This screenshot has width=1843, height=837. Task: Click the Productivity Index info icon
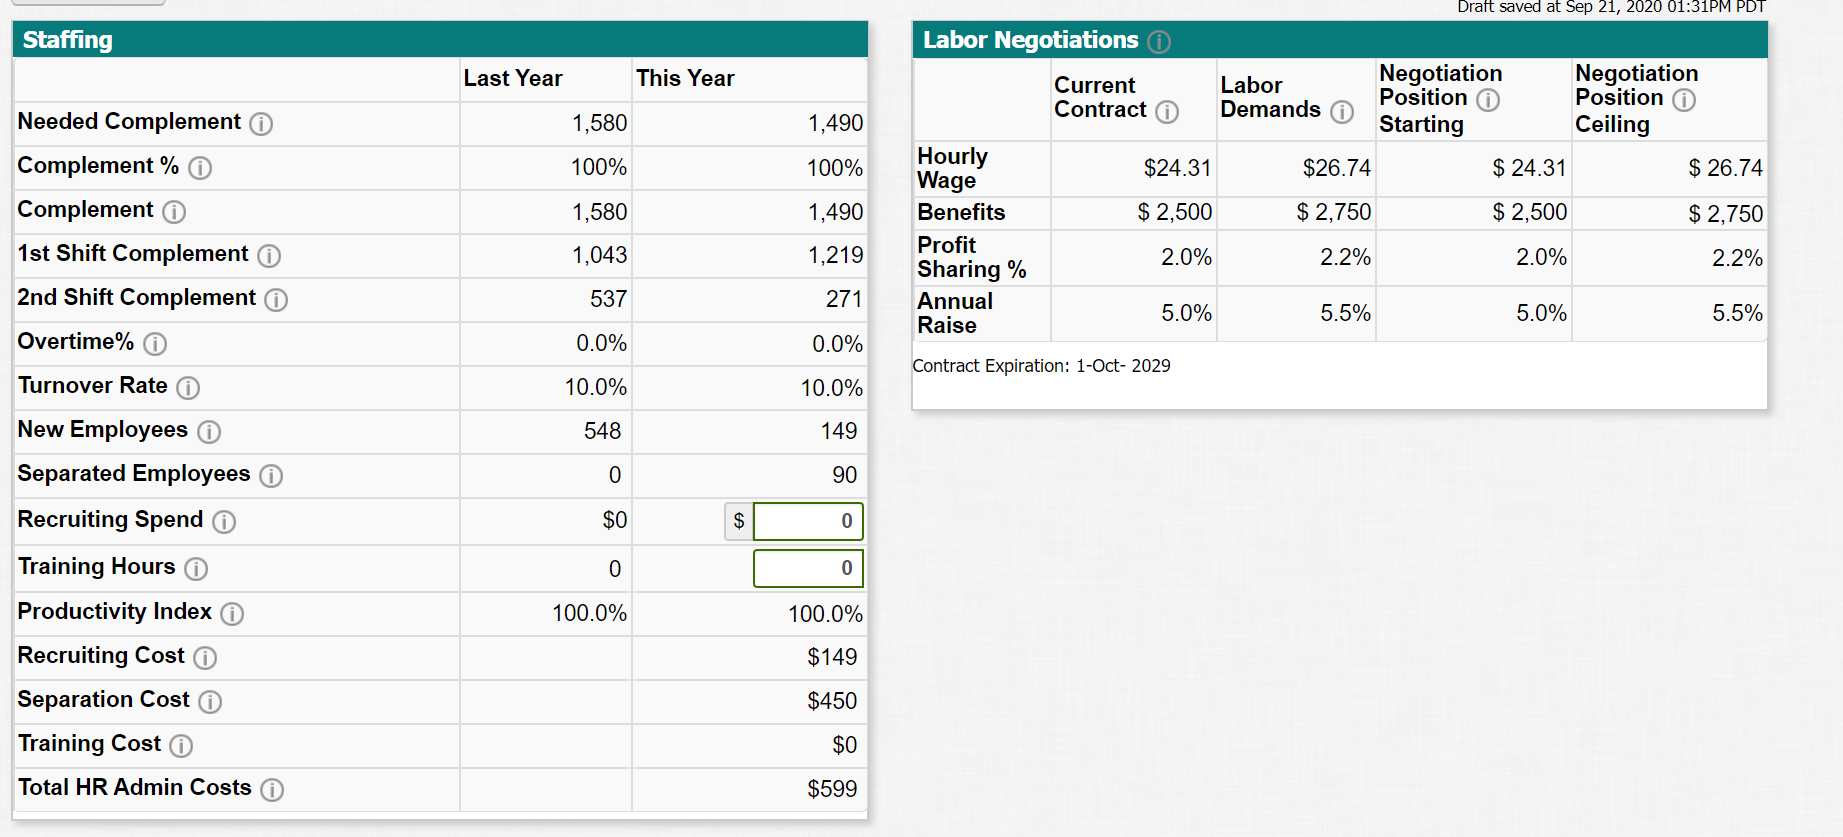(232, 614)
